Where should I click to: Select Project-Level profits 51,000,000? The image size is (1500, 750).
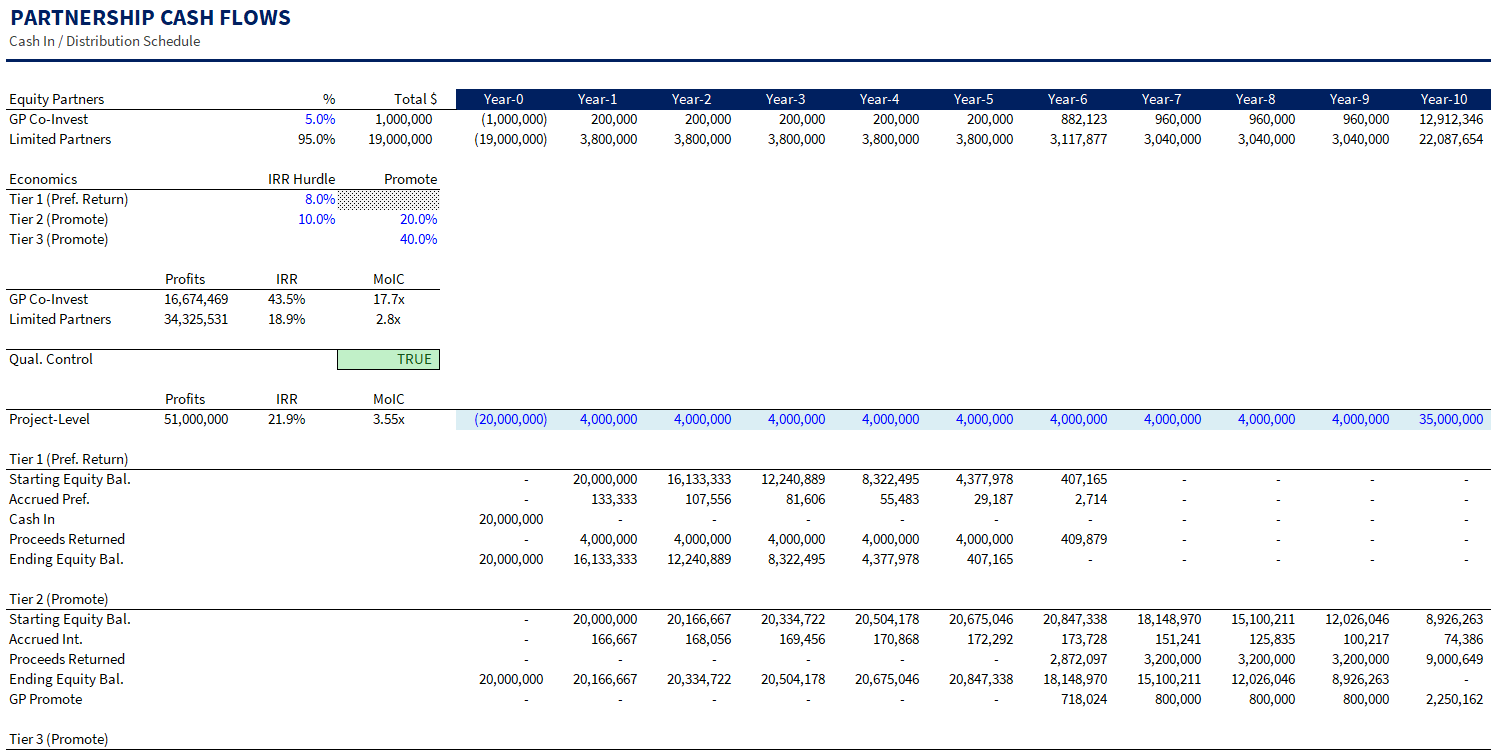coord(196,419)
